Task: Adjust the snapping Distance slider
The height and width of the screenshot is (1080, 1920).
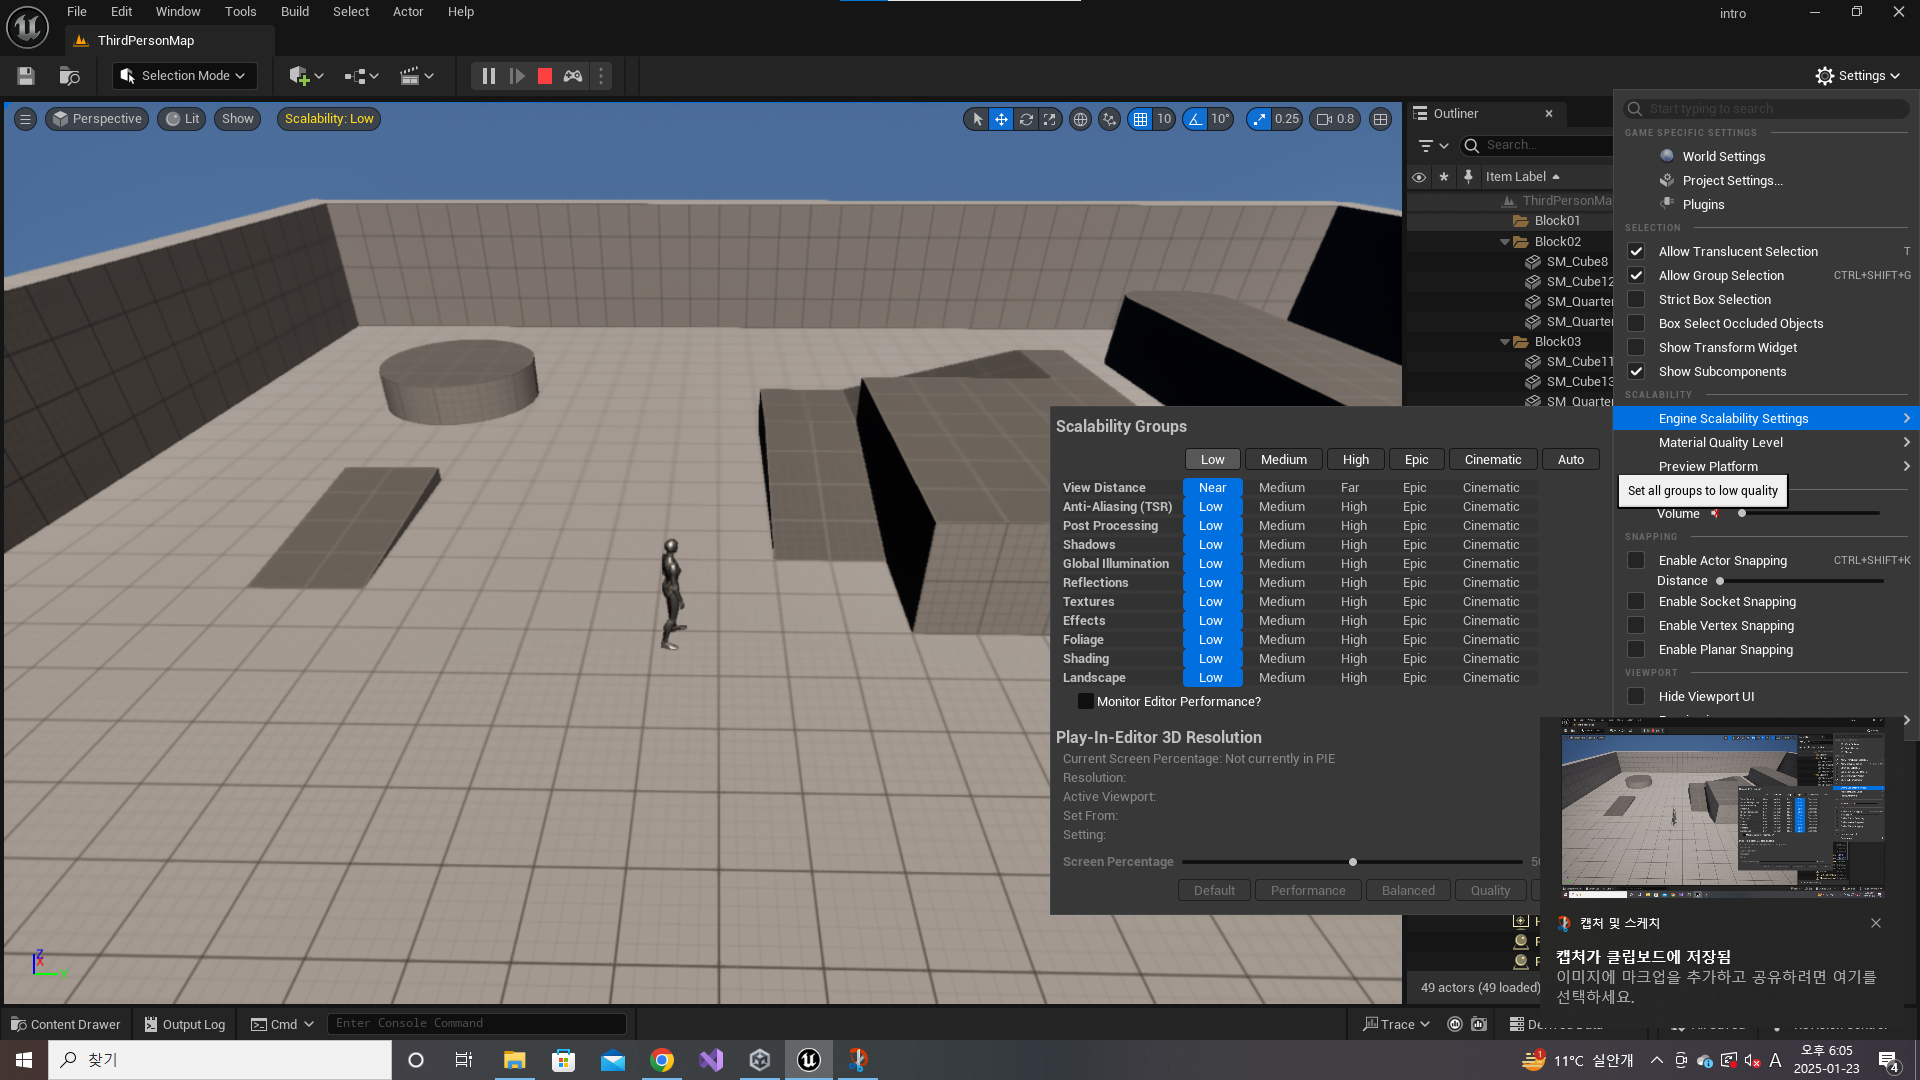Action: (x=1800, y=581)
